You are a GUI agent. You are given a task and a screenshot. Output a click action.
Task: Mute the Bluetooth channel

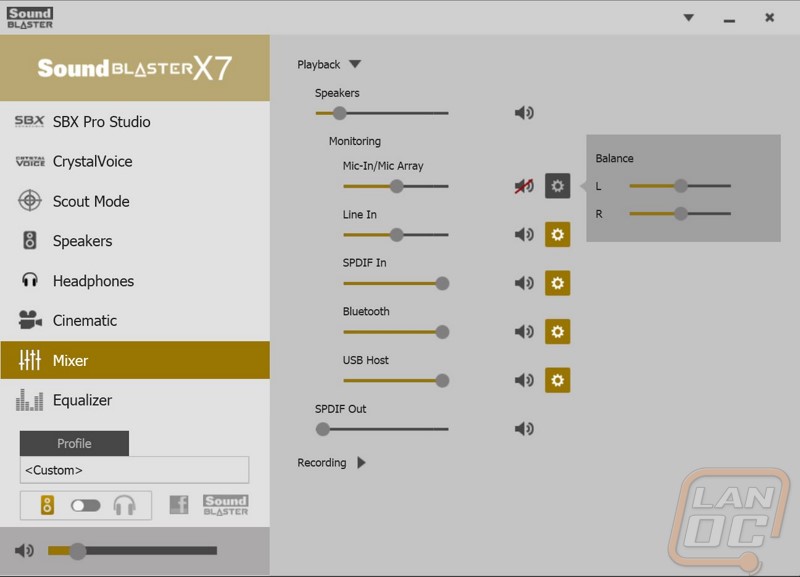tap(524, 332)
